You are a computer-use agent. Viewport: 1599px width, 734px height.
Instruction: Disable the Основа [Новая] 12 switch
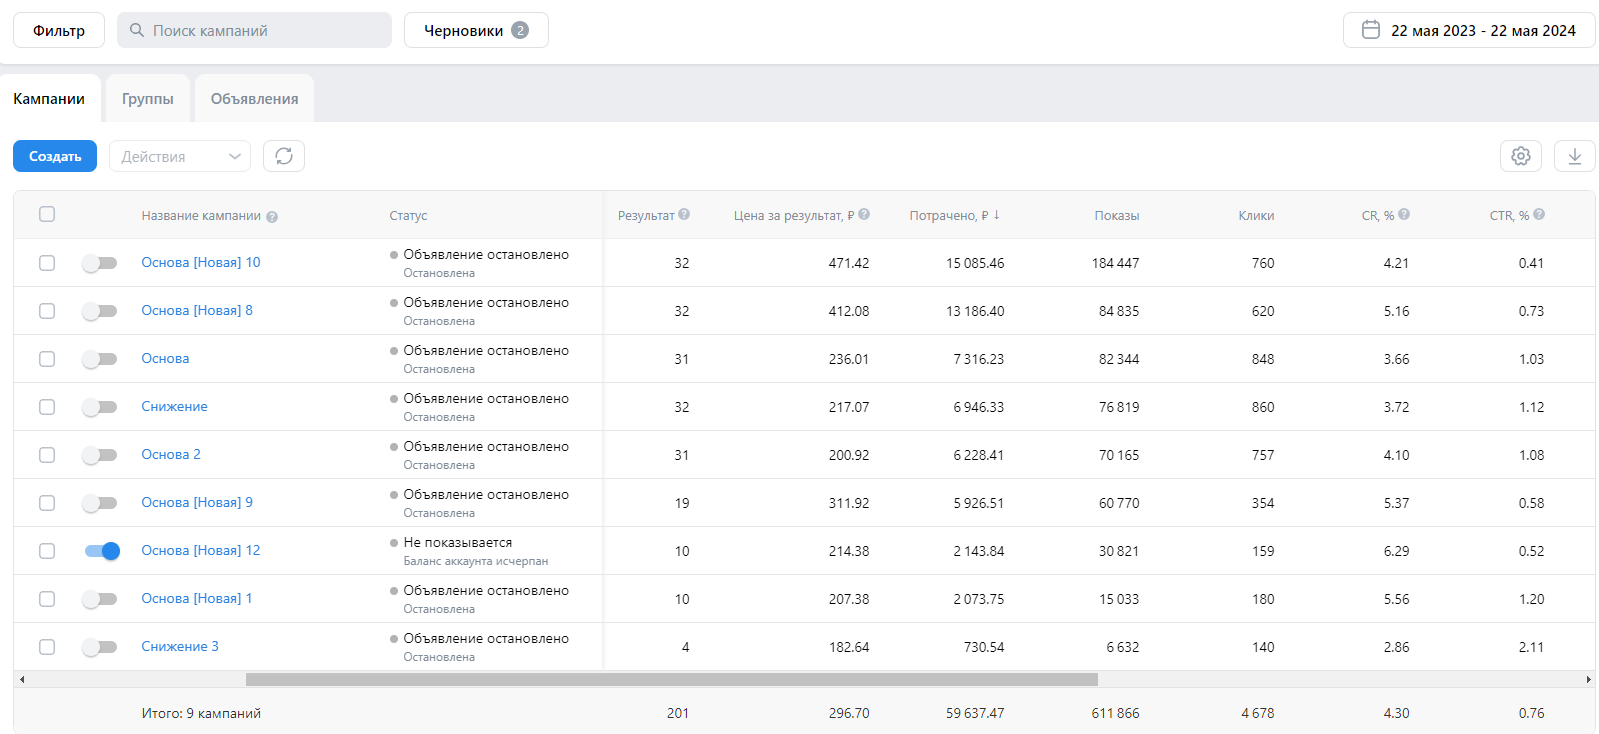coord(102,551)
